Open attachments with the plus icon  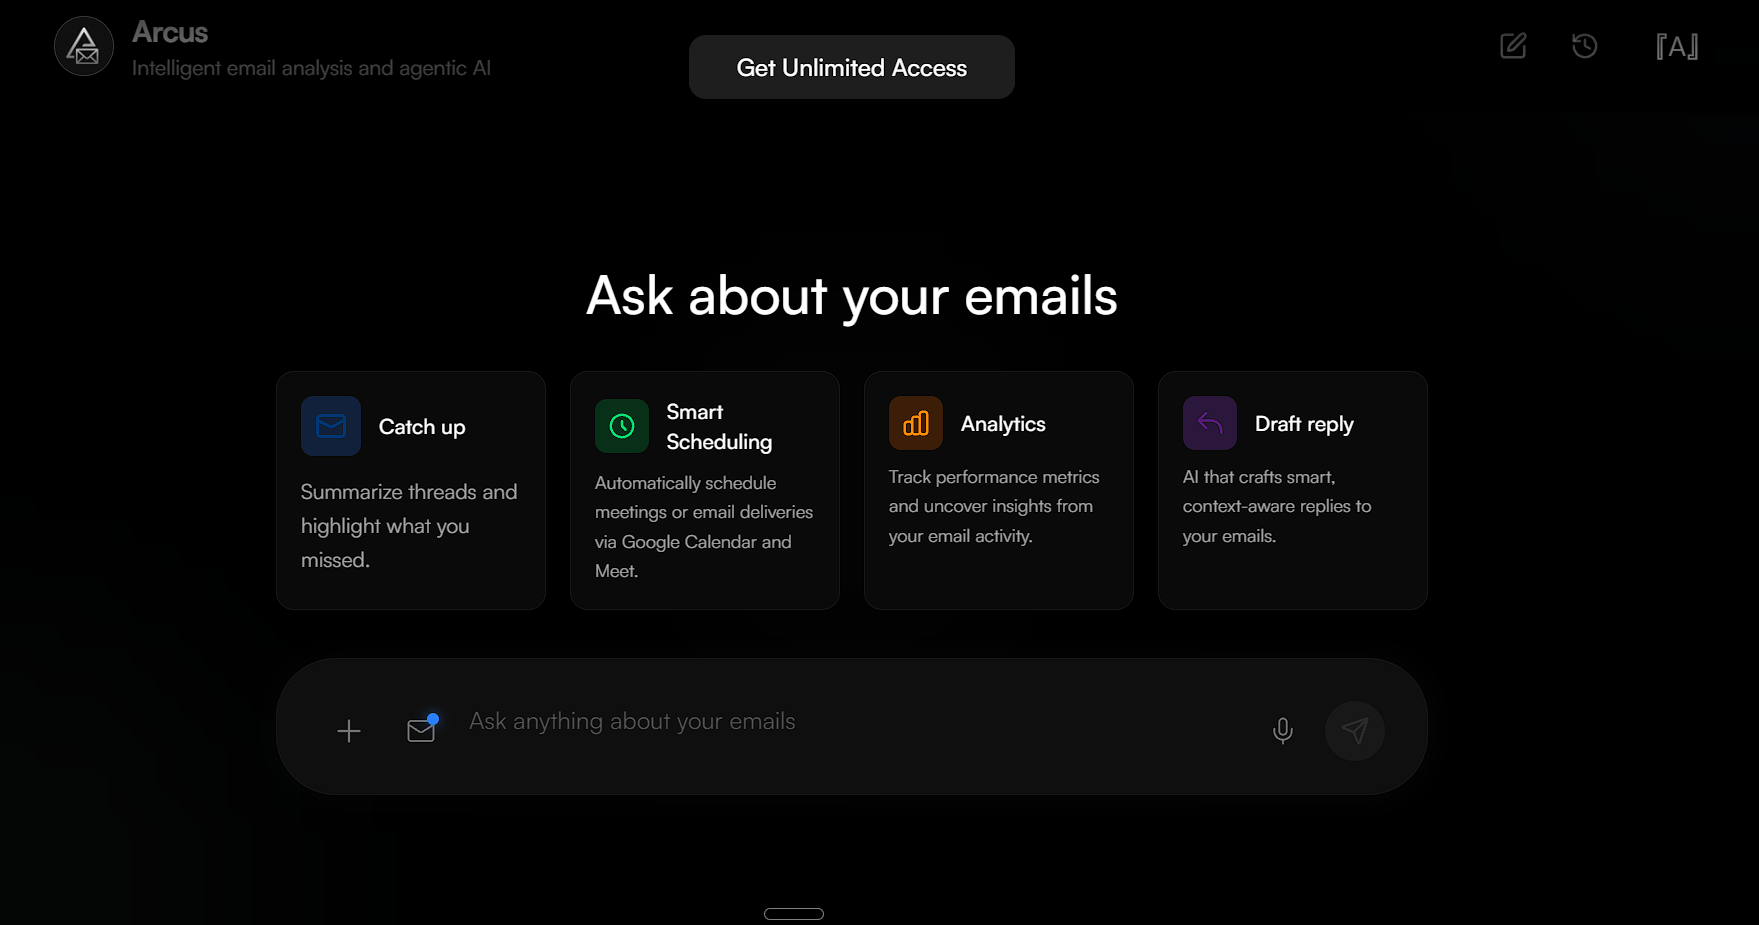pos(348,730)
